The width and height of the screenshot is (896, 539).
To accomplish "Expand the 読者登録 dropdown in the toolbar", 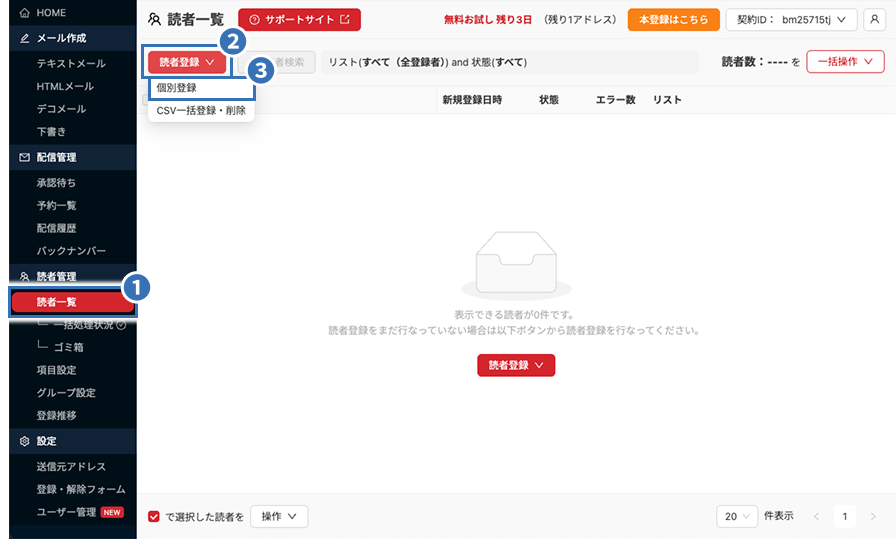I will point(187,62).
